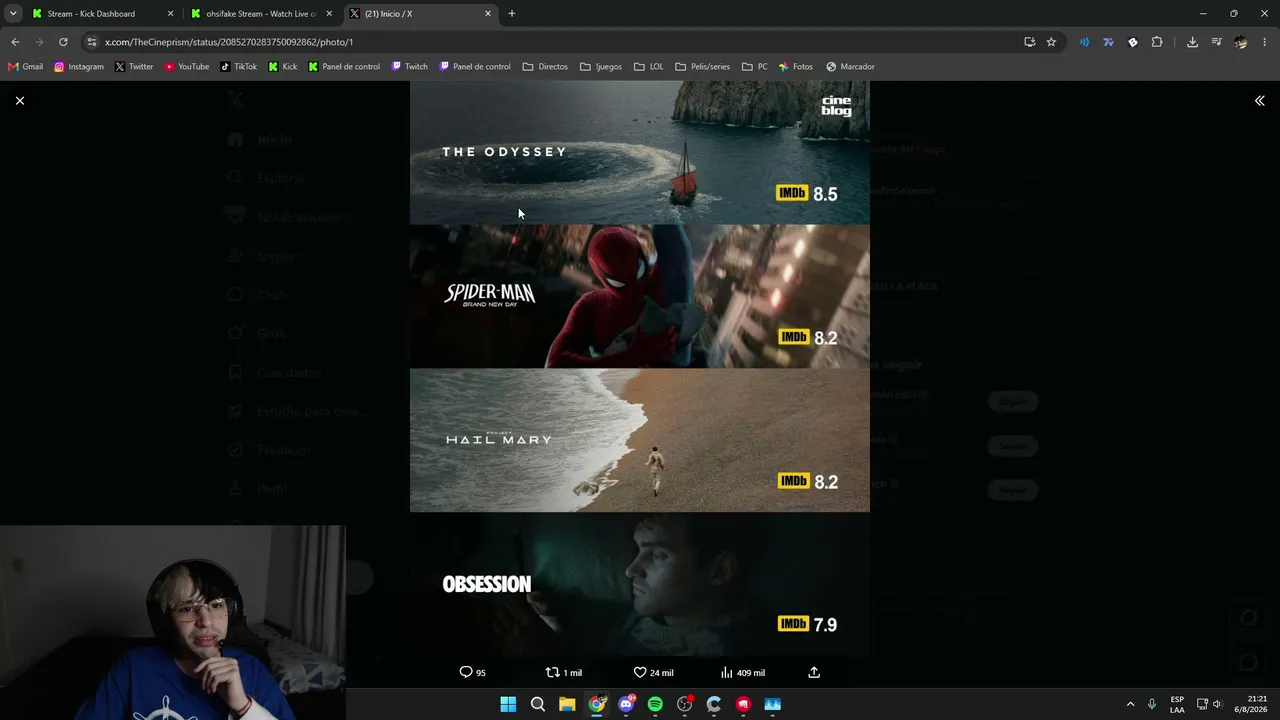Open File Explorer from the taskbar
Viewport: 1280px width, 720px height.
[567, 704]
